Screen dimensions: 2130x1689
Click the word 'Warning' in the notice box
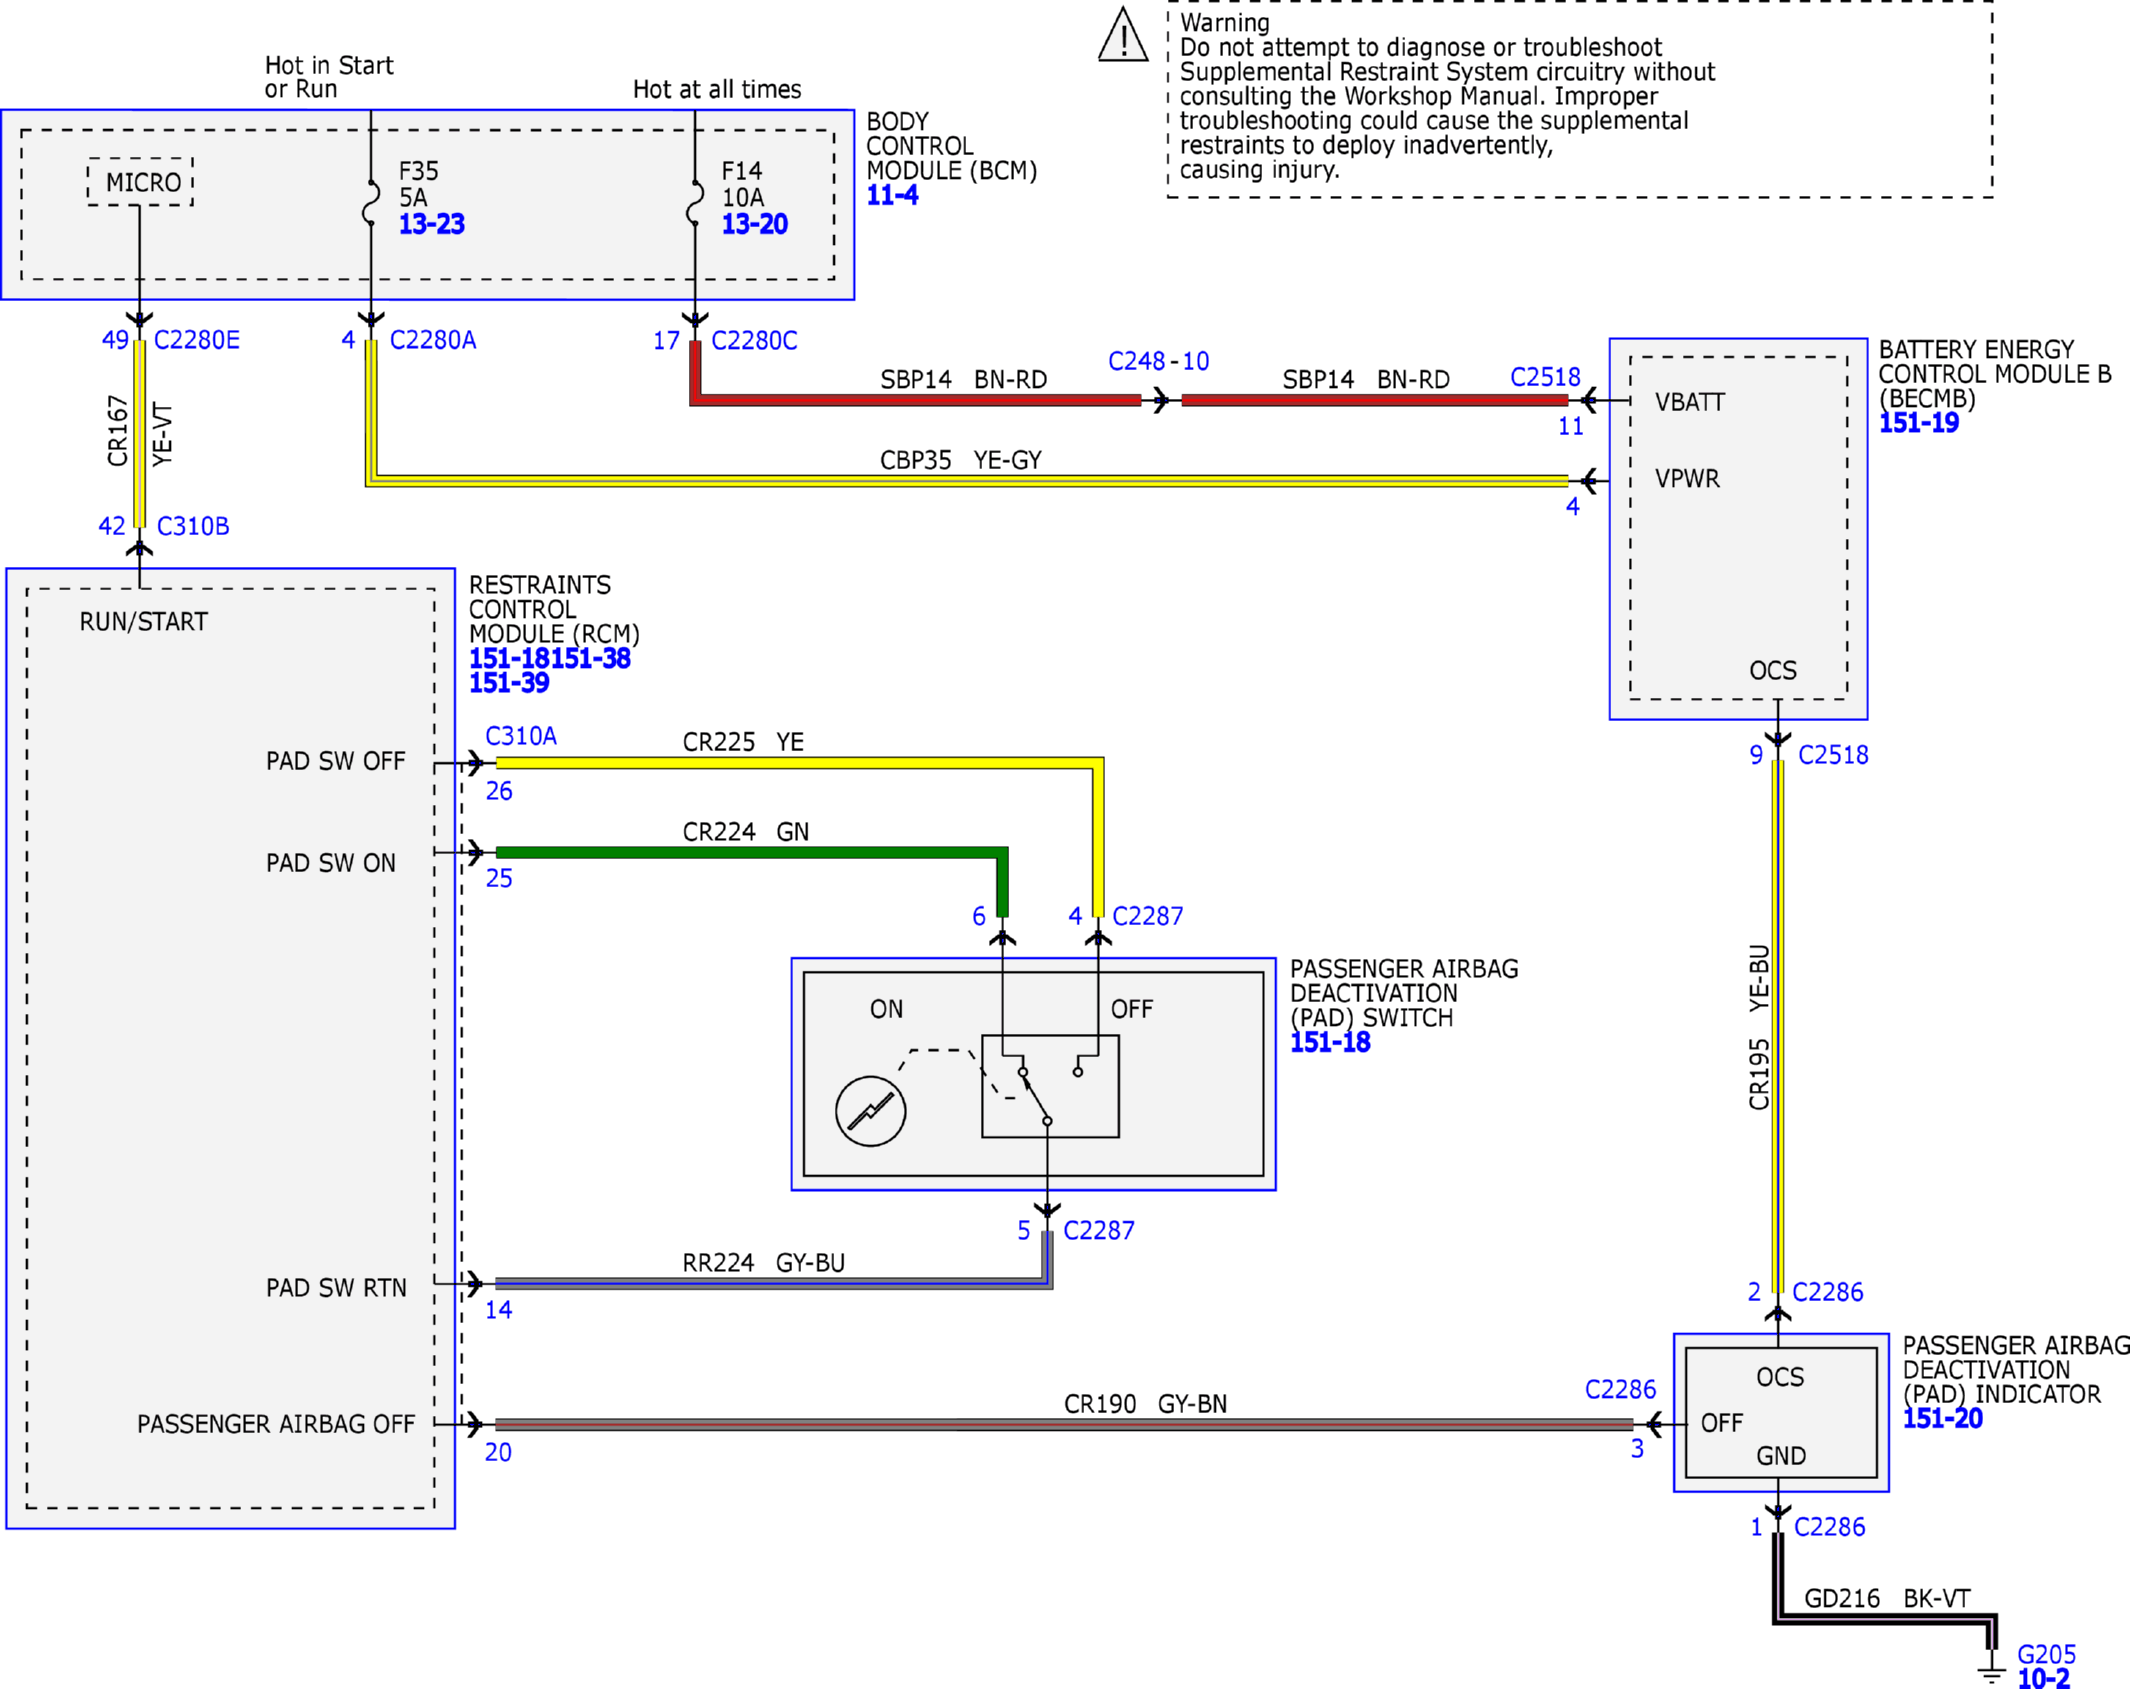pyautogui.click(x=1225, y=22)
